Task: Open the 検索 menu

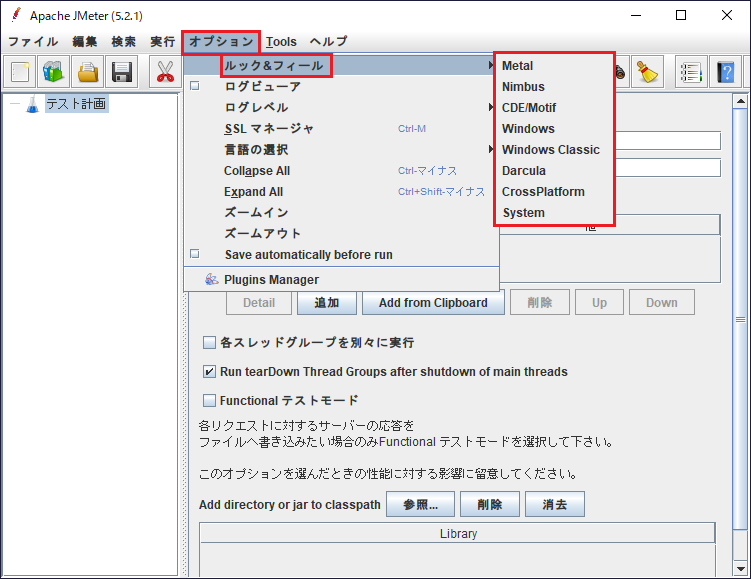Action: point(124,42)
